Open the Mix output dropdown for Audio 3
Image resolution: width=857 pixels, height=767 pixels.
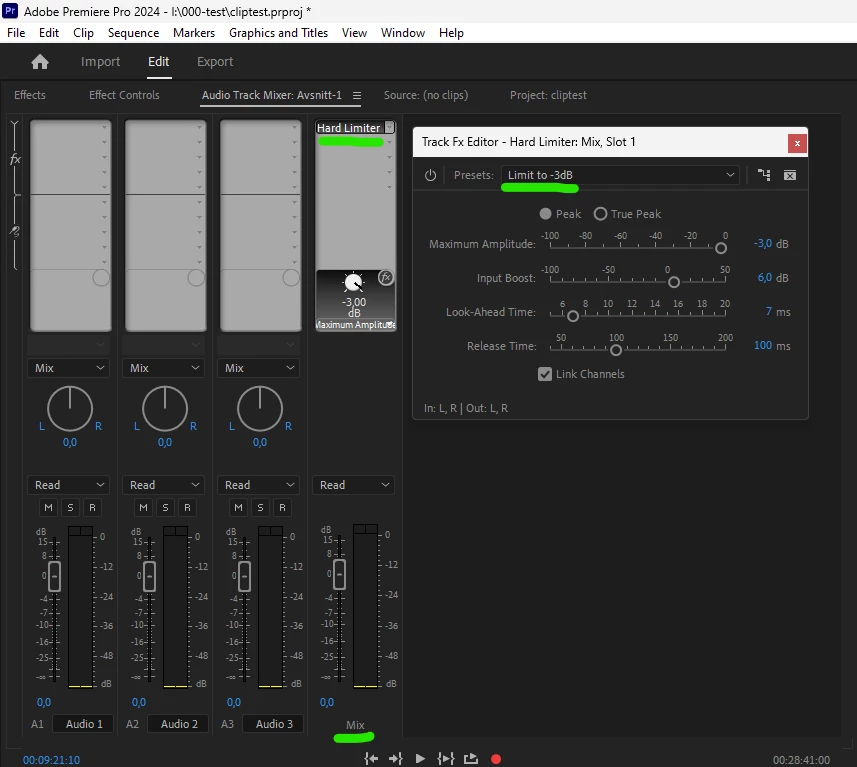click(259, 368)
